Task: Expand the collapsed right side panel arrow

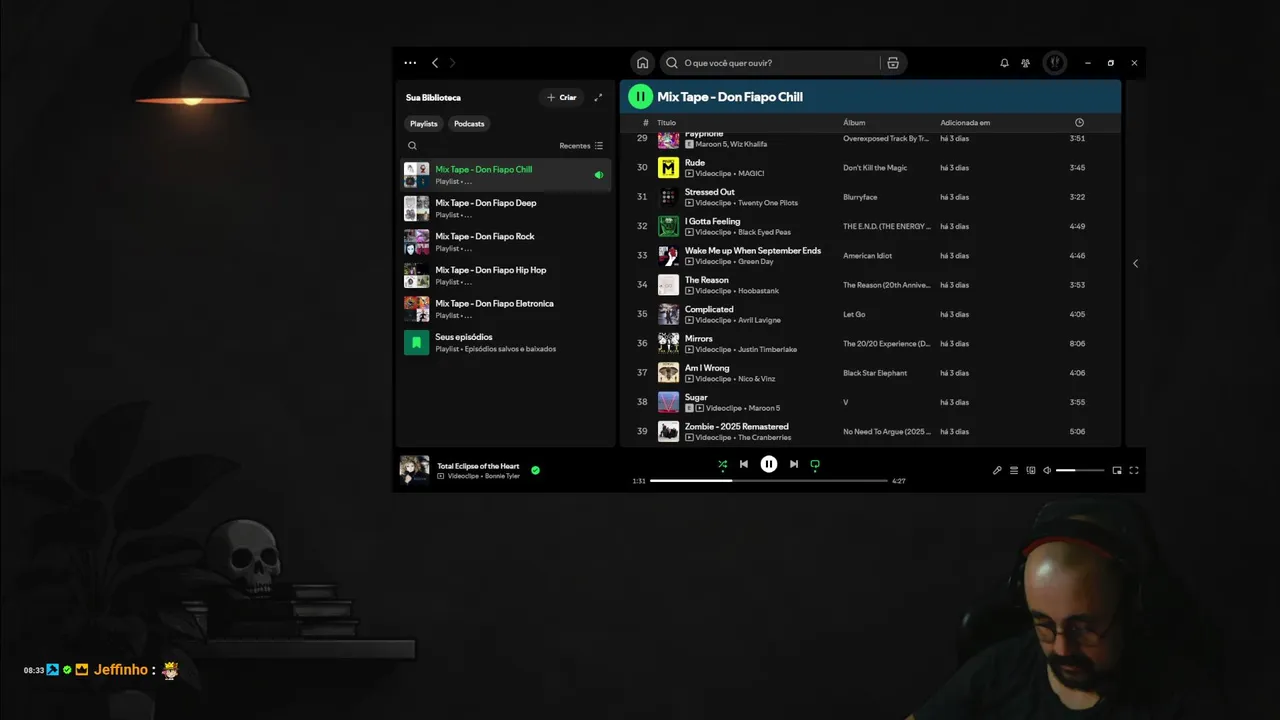Action: tap(1135, 264)
